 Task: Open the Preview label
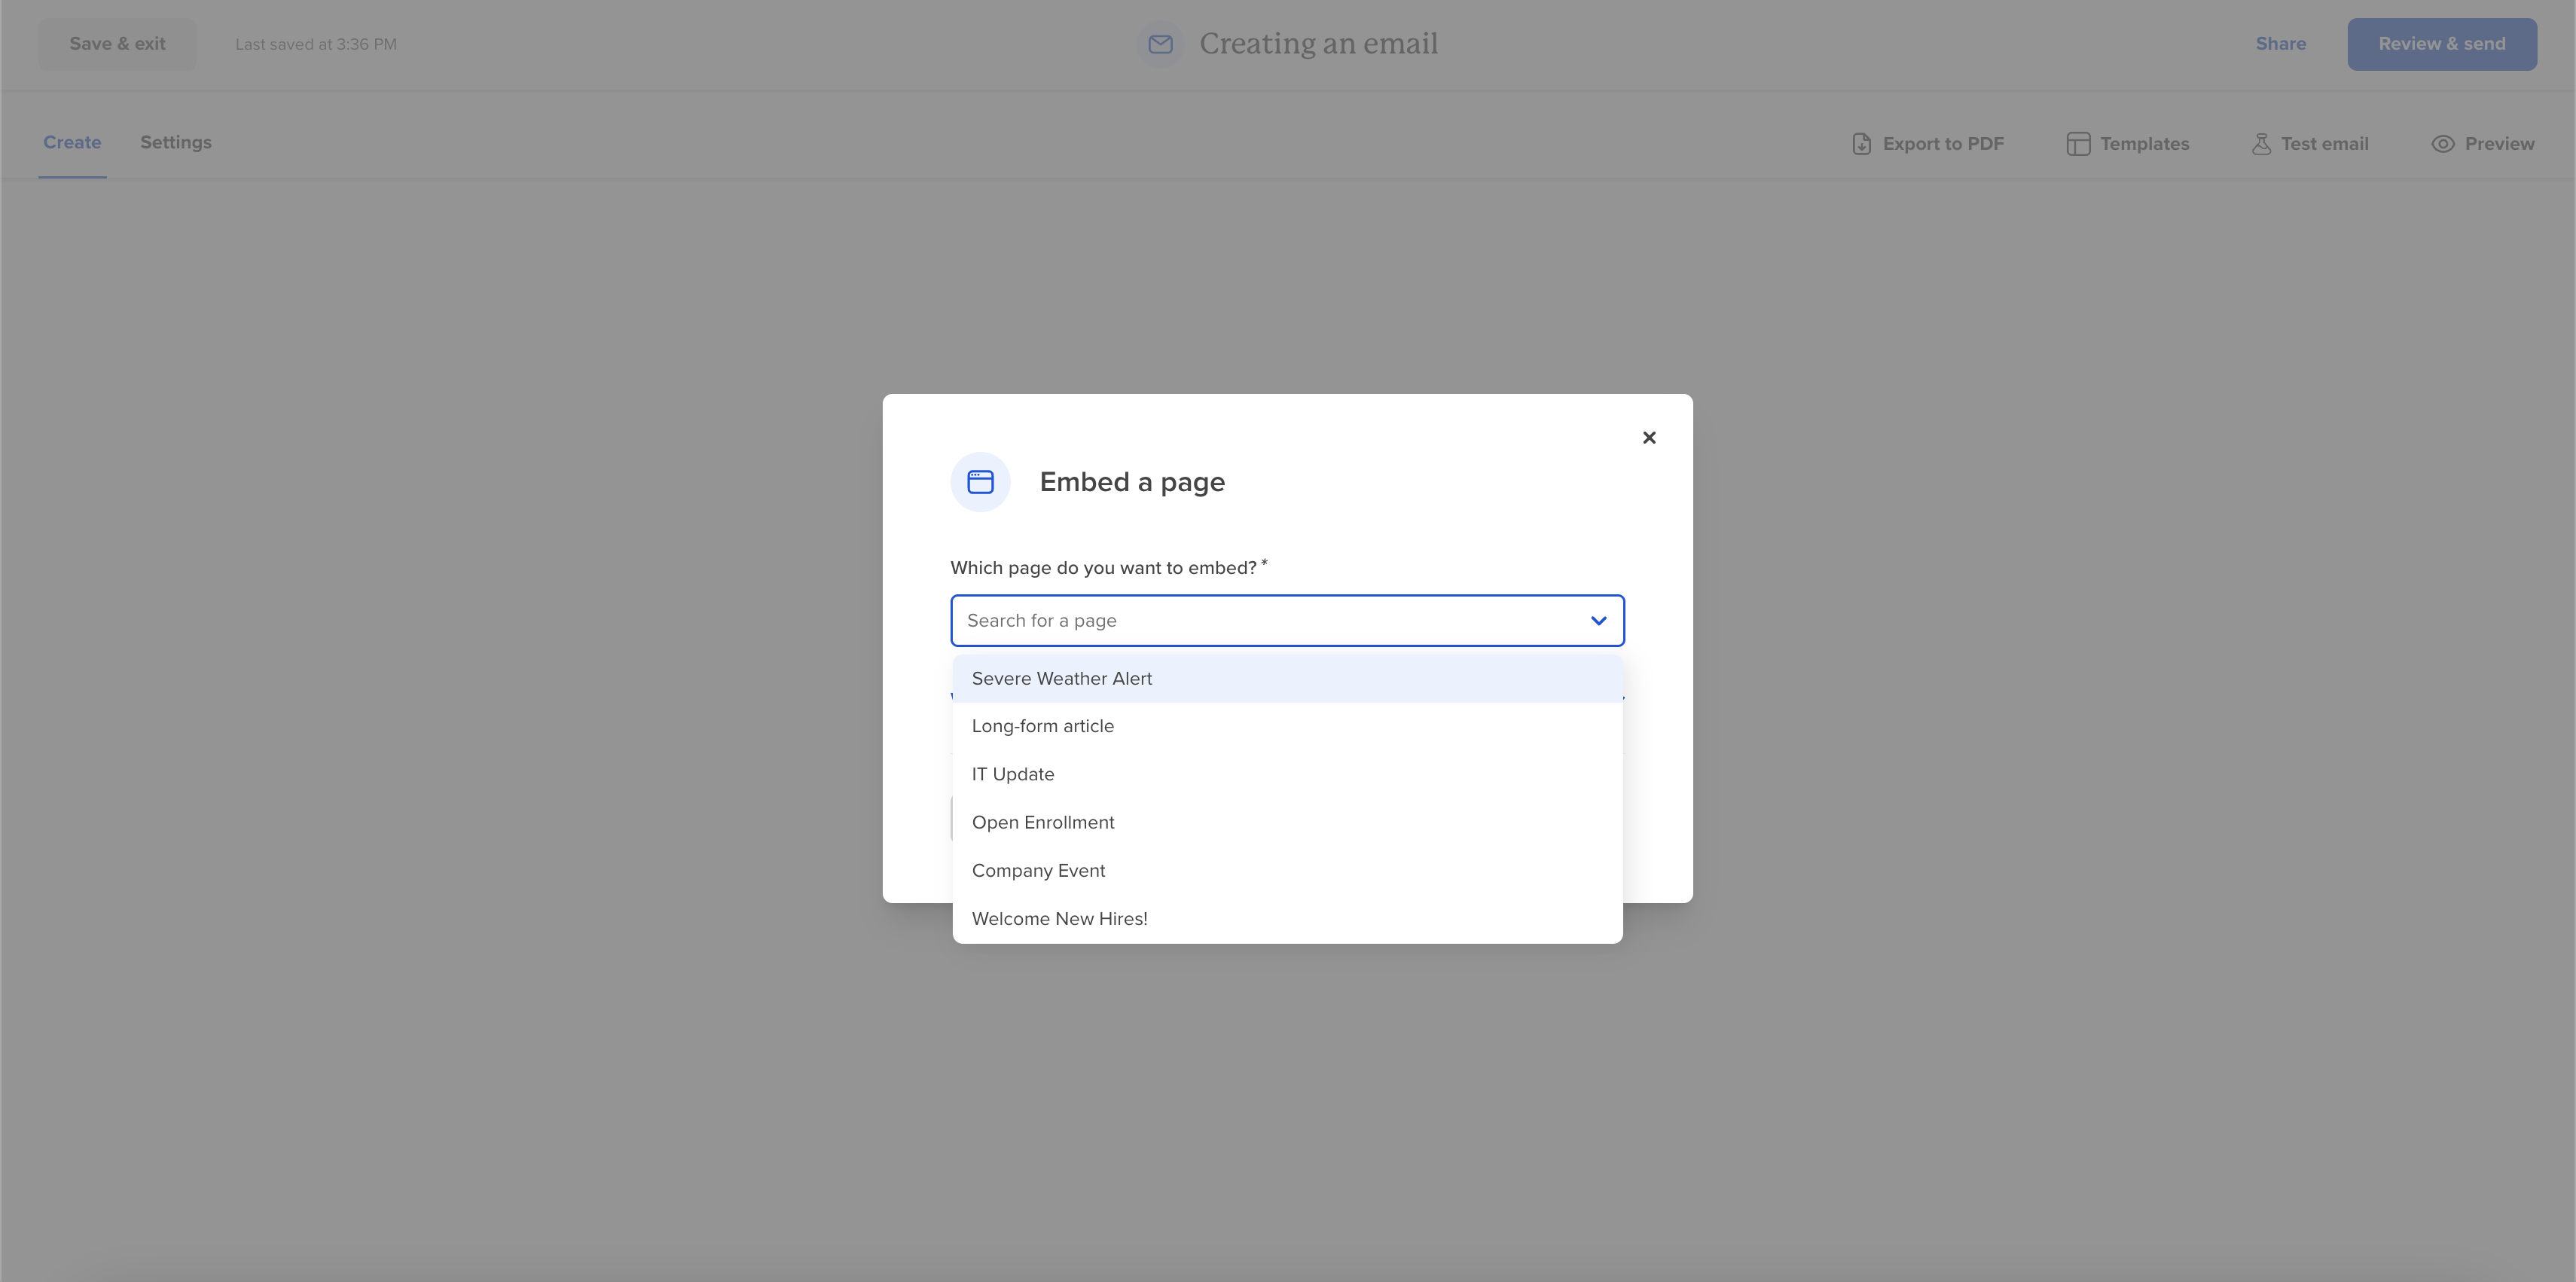pos(2499,144)
